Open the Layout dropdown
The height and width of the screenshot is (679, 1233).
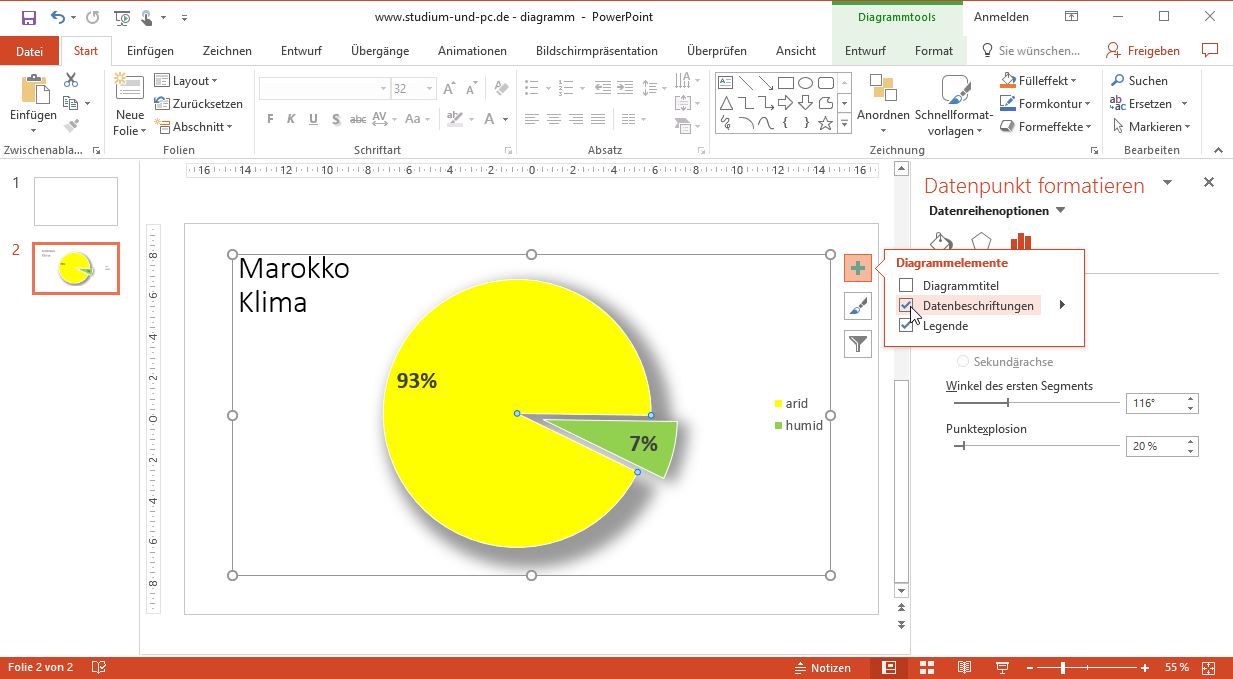point(186,81)
